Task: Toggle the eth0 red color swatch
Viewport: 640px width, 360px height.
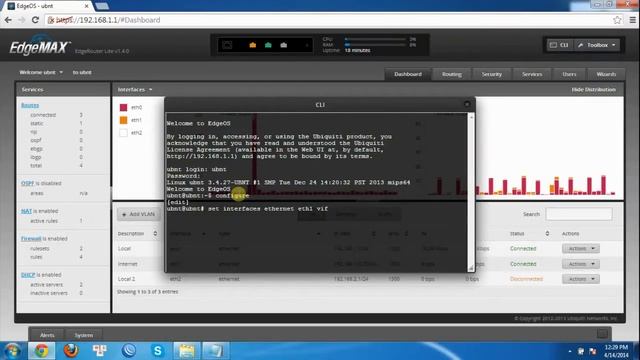Action: tap(123, 107)
